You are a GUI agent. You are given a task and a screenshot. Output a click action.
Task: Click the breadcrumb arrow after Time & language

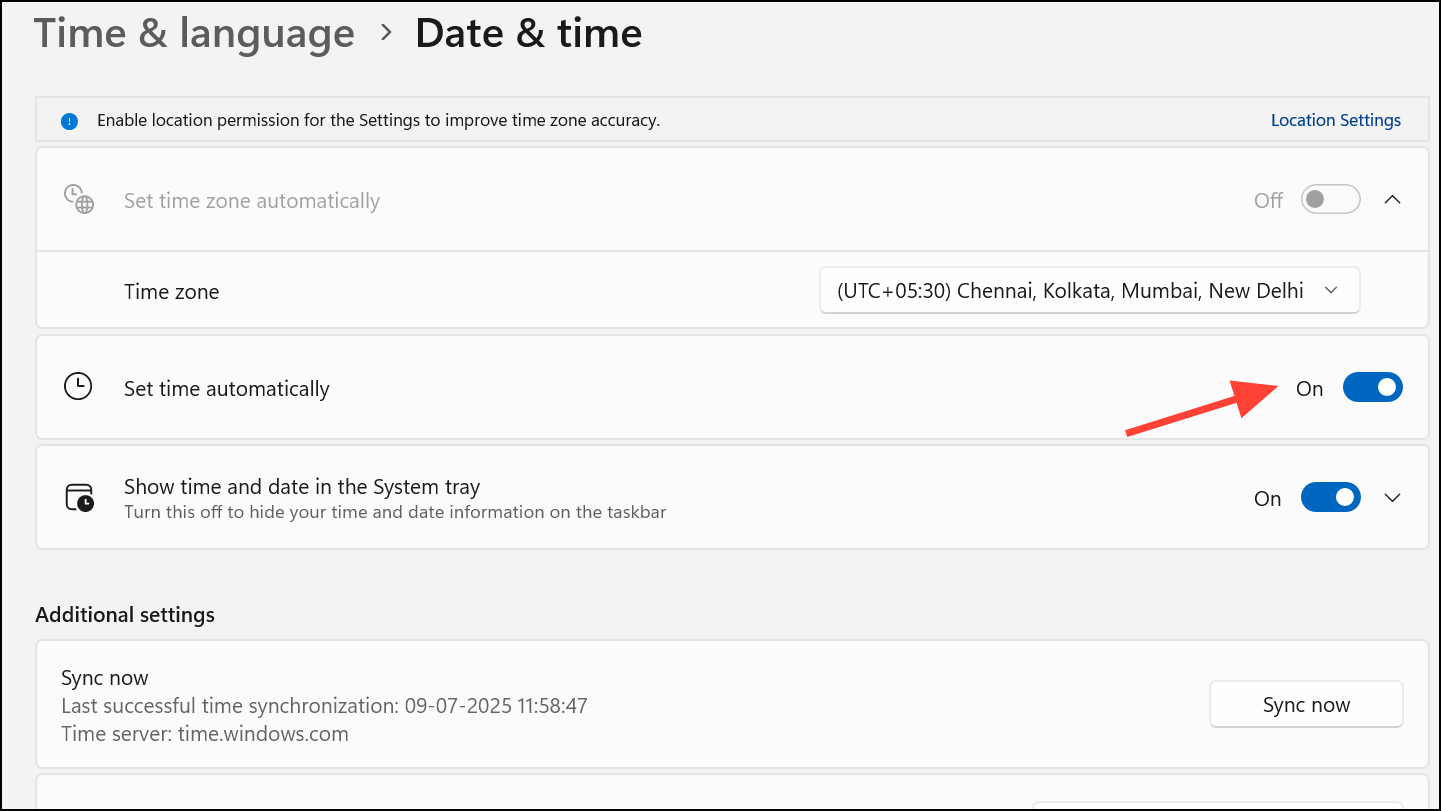pyautogui.click(x=386, y=34)
